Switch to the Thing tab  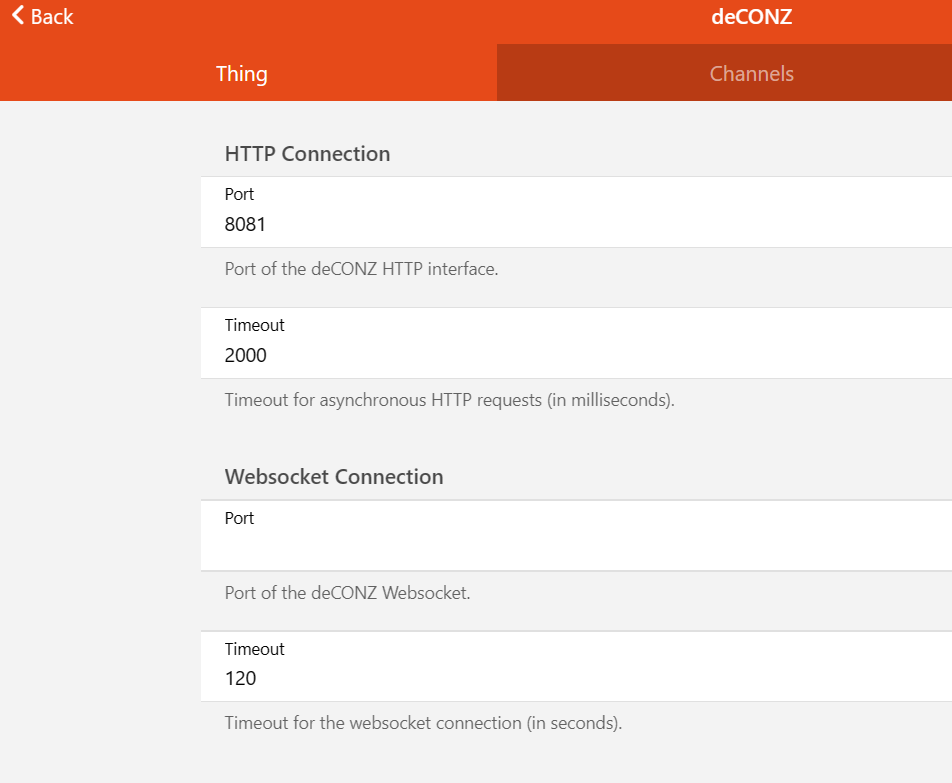click(x=242, y=74)
